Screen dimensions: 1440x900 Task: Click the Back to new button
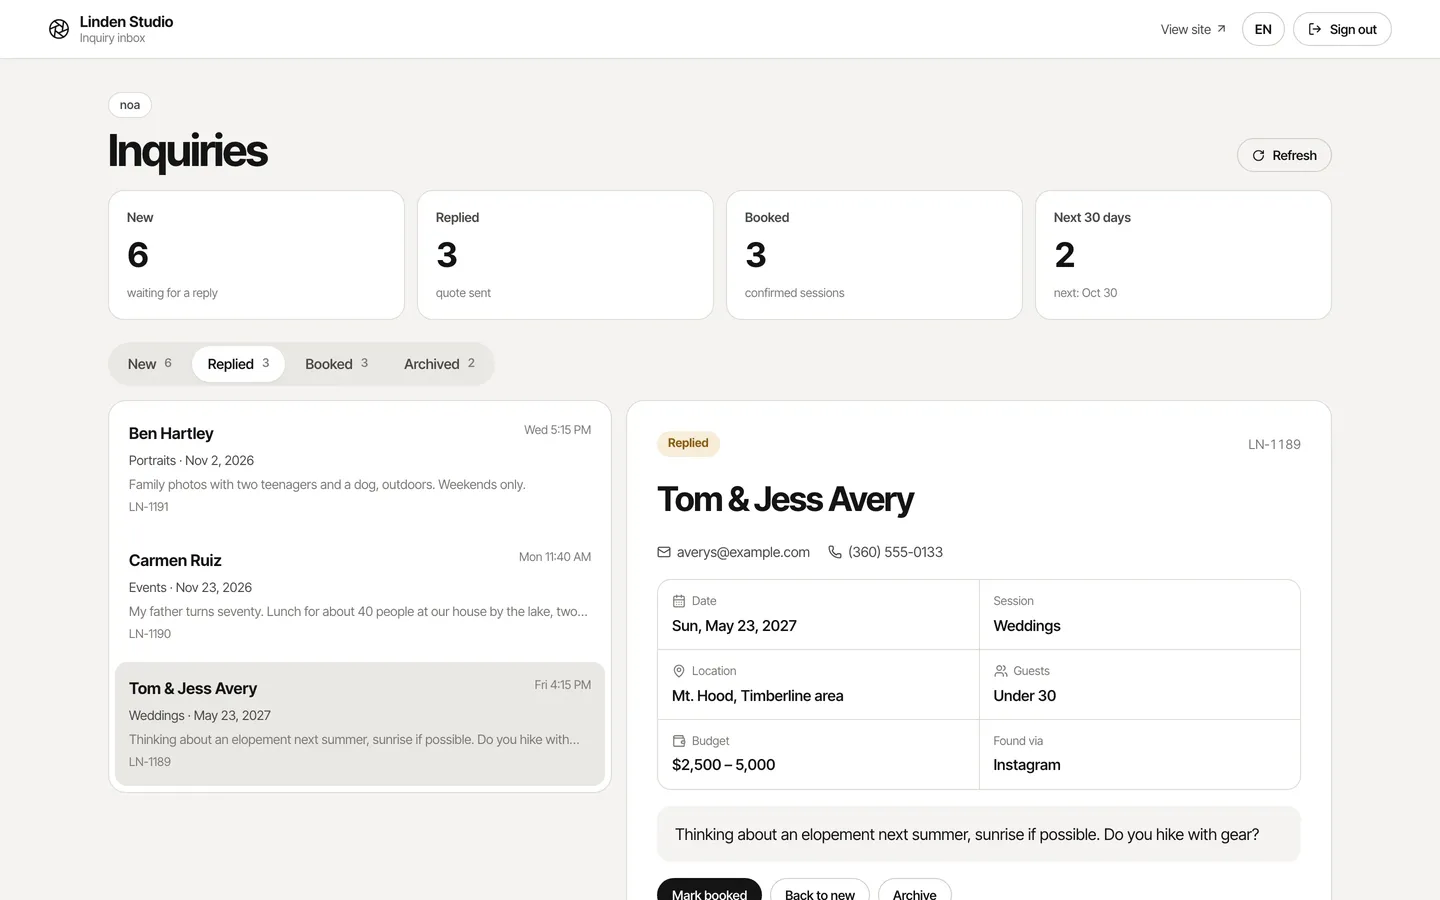point(820,889)
